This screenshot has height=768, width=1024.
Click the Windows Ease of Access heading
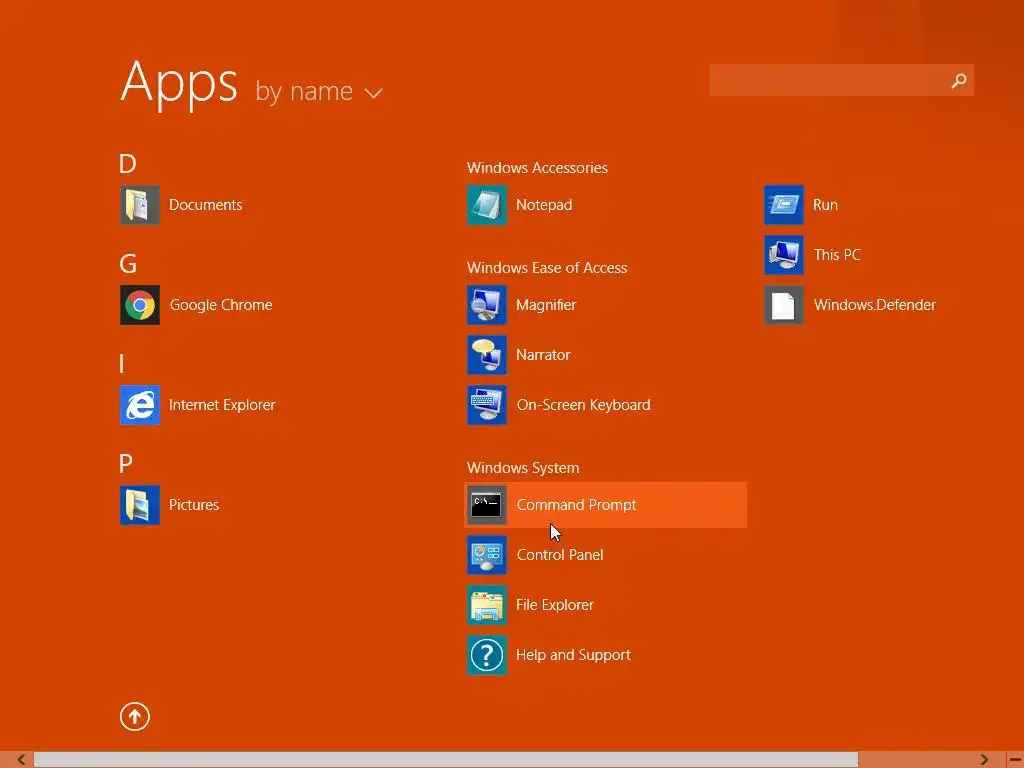(547, 268)
